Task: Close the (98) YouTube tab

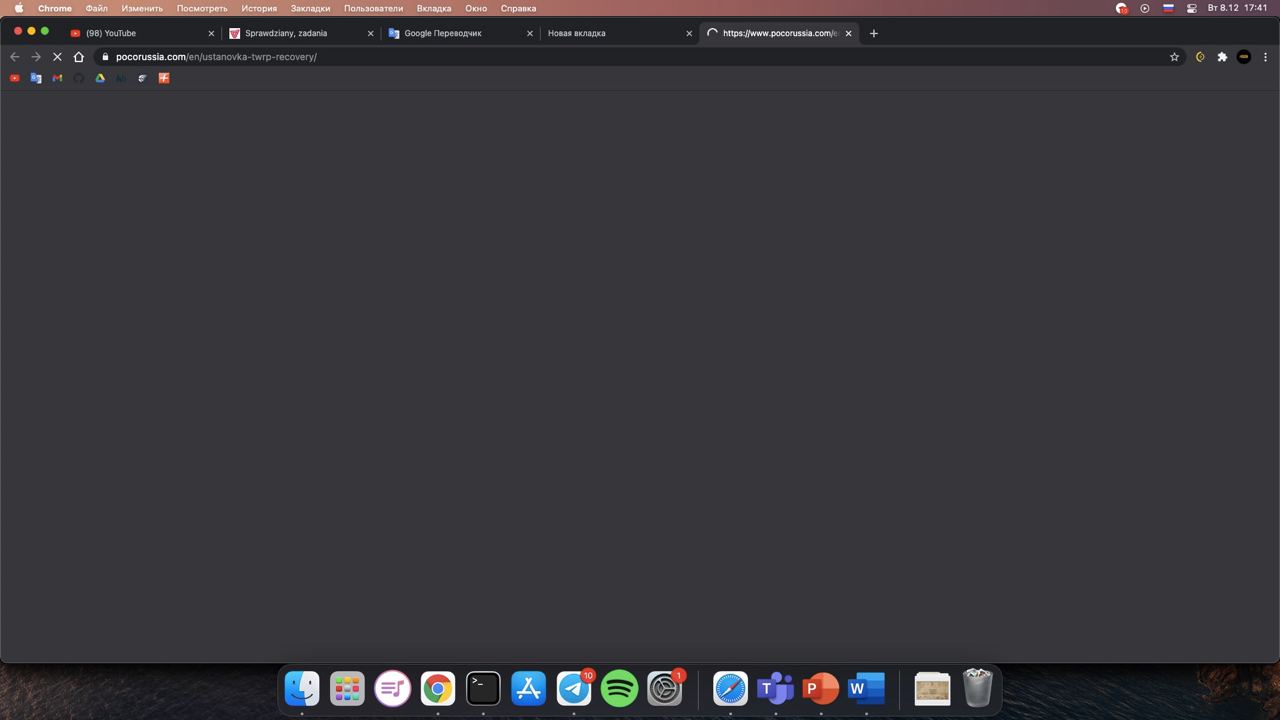Action: click(211, 33)
